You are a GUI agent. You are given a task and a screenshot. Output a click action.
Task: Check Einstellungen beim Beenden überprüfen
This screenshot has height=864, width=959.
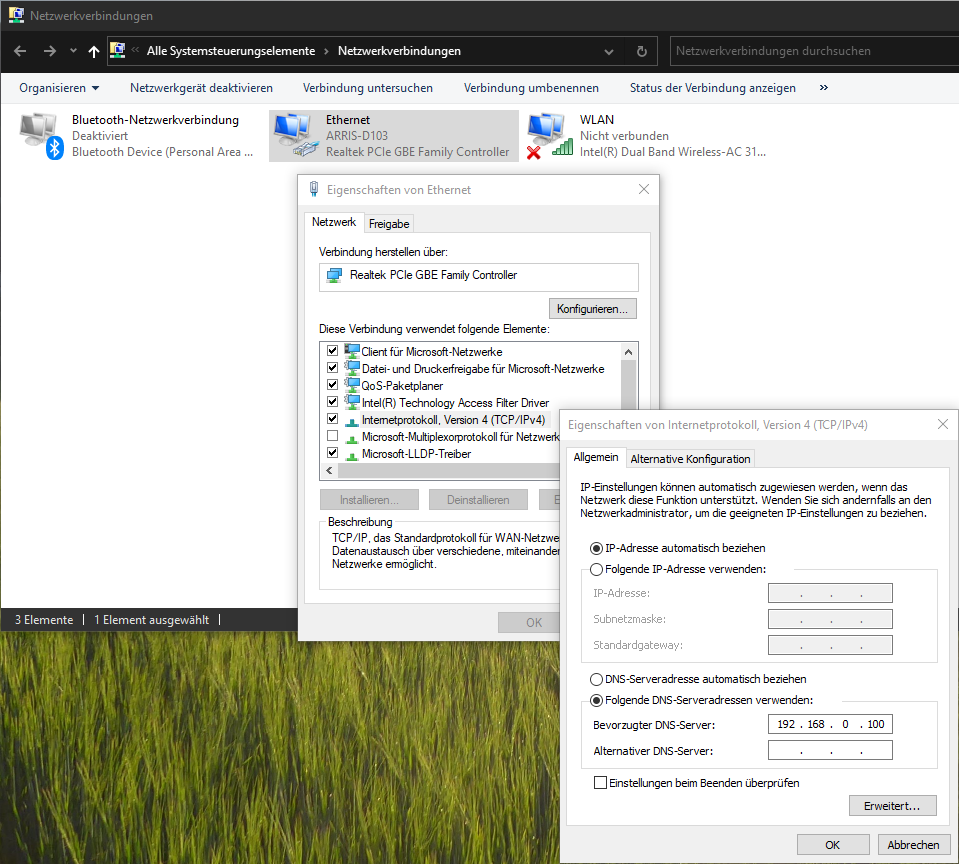click(x=600, y=783)
